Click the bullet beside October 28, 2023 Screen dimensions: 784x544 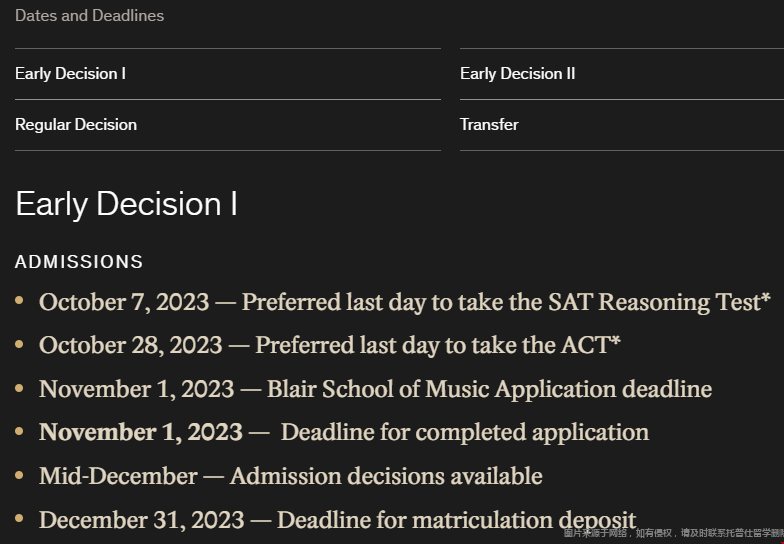point(20,344)
